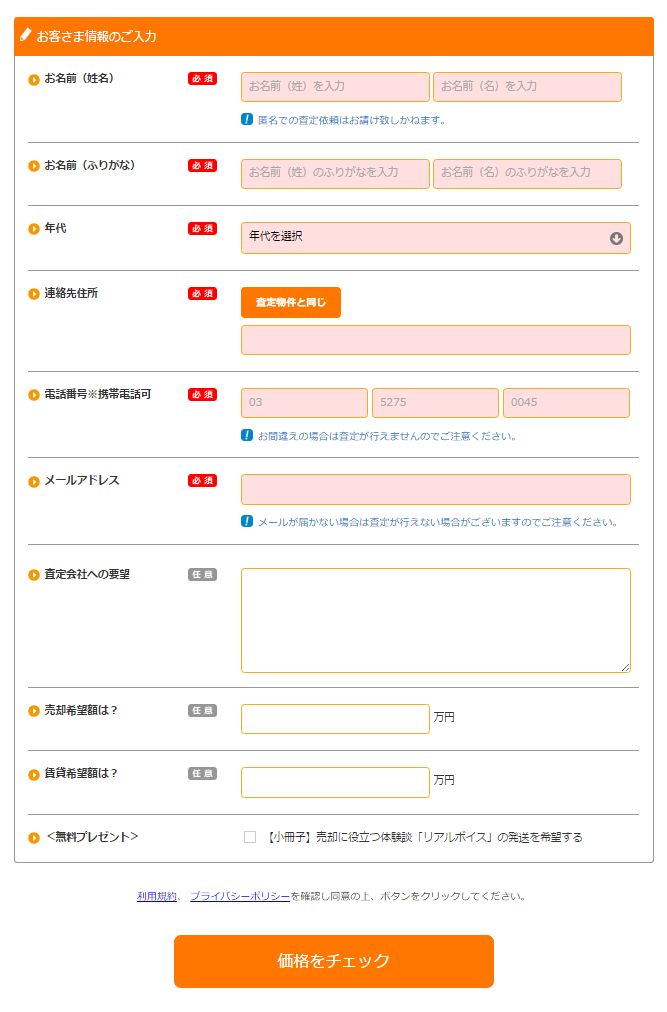Click the arrow bullet icon next to 年代
The width and height of the screenshot is (667, 1012).
[34, 229]
